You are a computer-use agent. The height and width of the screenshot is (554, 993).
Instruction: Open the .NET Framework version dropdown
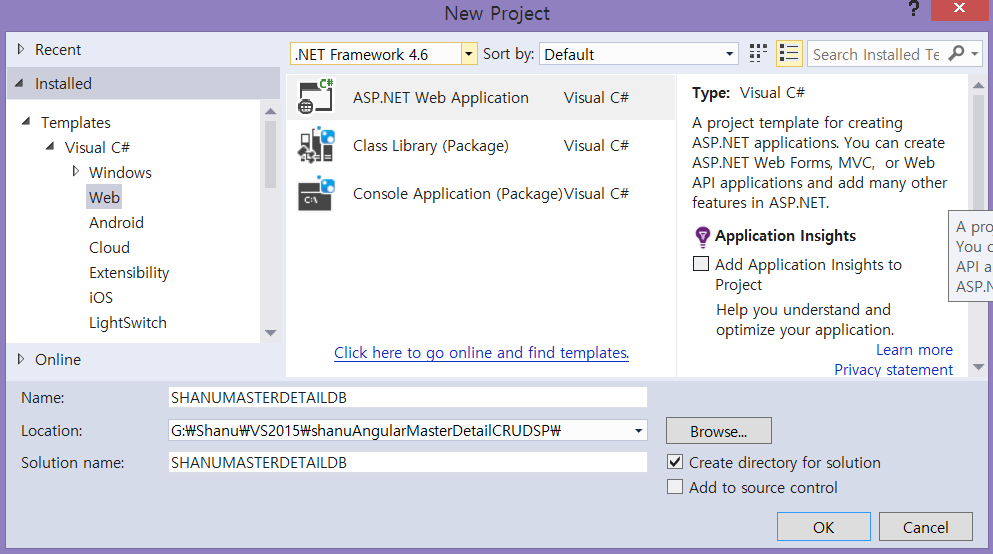pyautogui.click(x=469, y=54)
